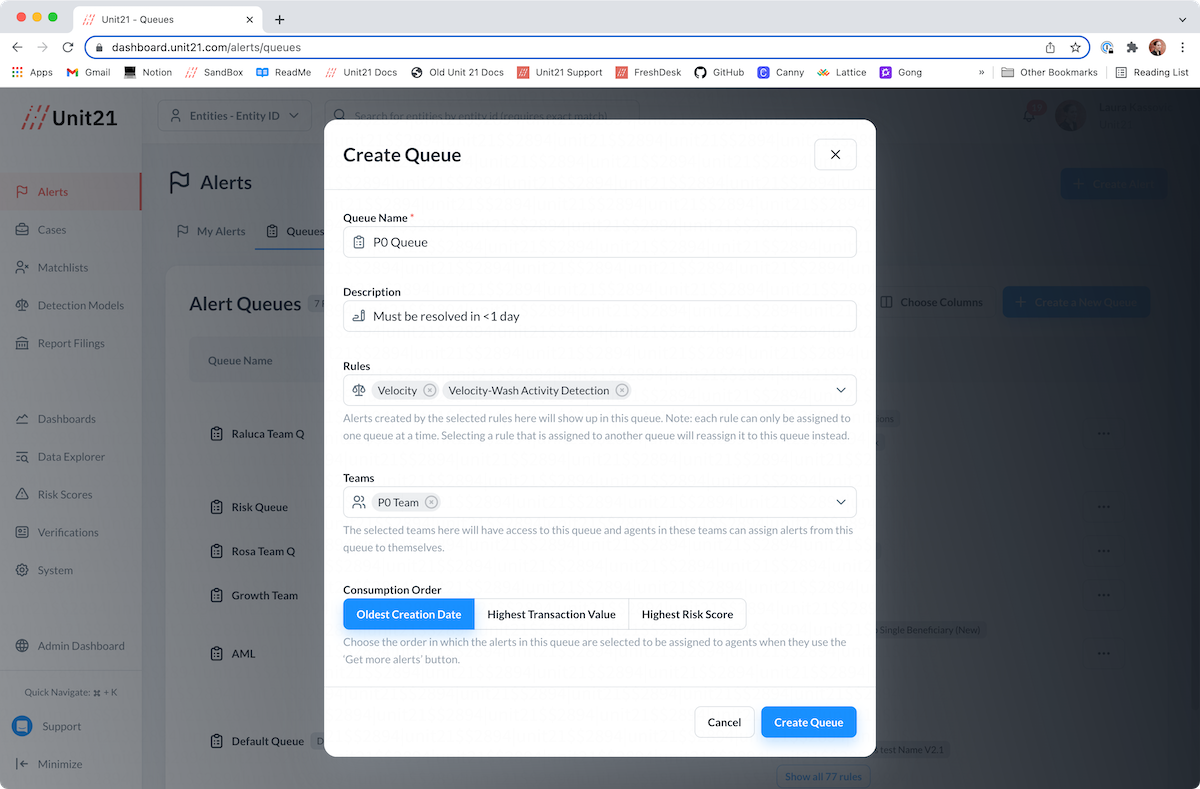This screenshot has height=789, width=1200.
Task: Remove Velocity-Wash Activity Detection rule tag
Action: click(621, 390)
